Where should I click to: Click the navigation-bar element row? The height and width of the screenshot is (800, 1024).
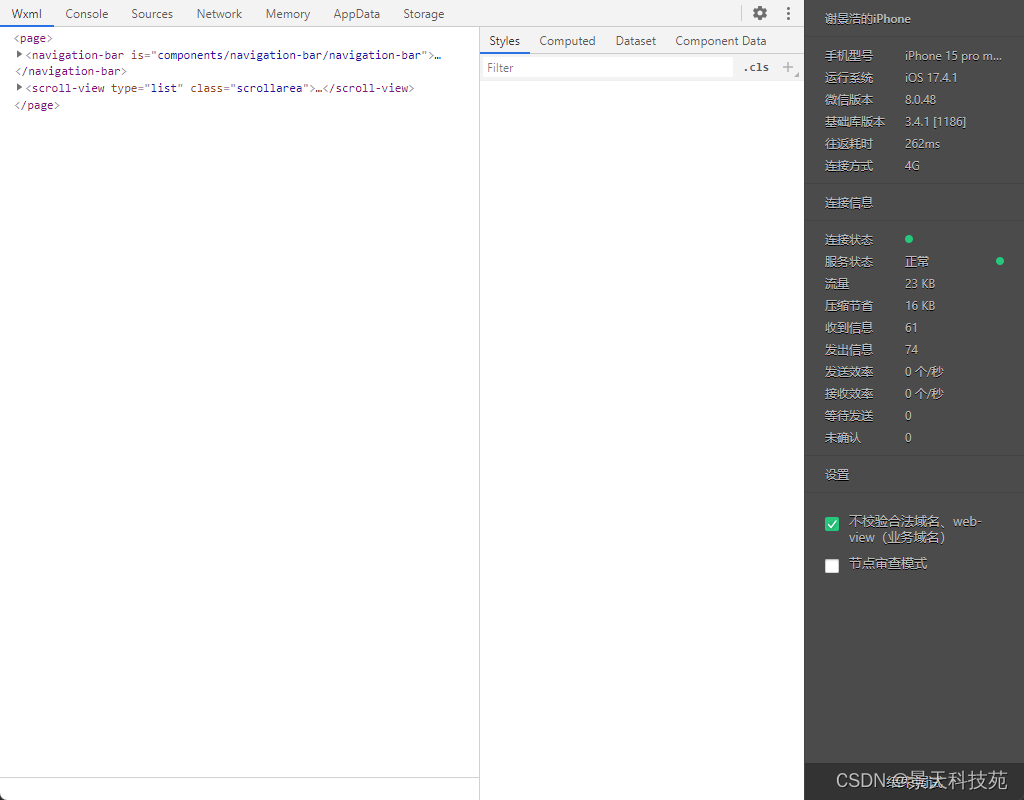(233, 56)
